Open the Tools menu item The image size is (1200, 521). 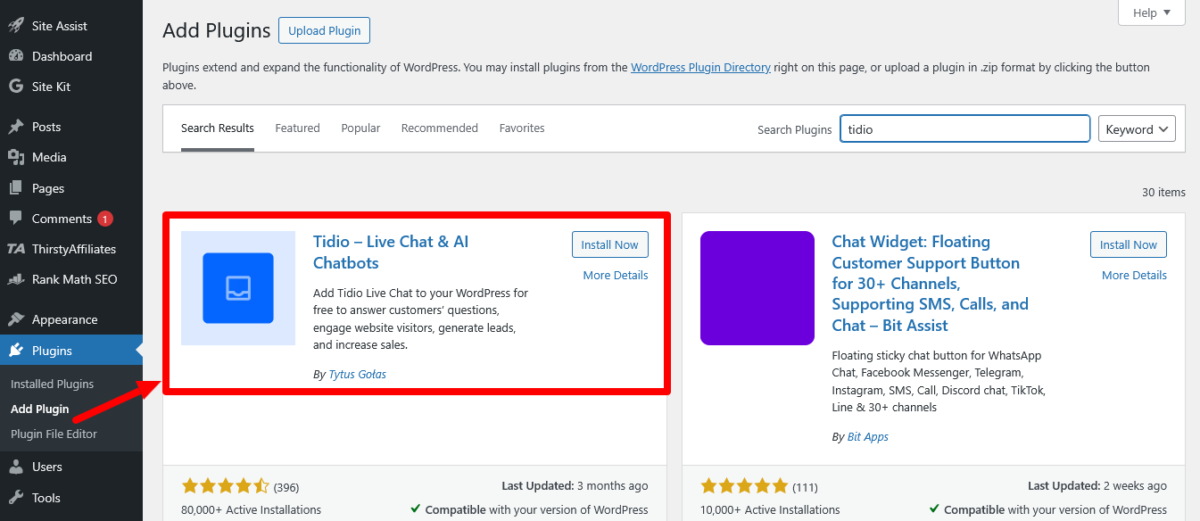tap(46, 498)
